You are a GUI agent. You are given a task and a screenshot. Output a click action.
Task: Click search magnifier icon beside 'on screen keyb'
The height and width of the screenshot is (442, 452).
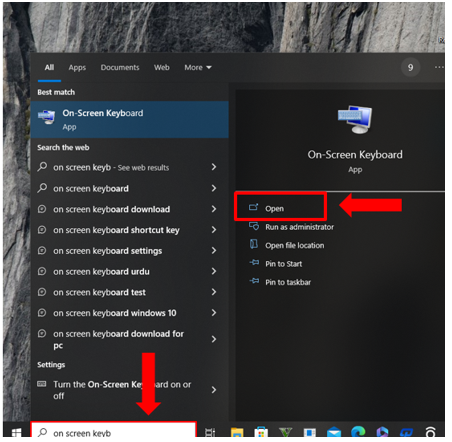(x=42, y=166)
